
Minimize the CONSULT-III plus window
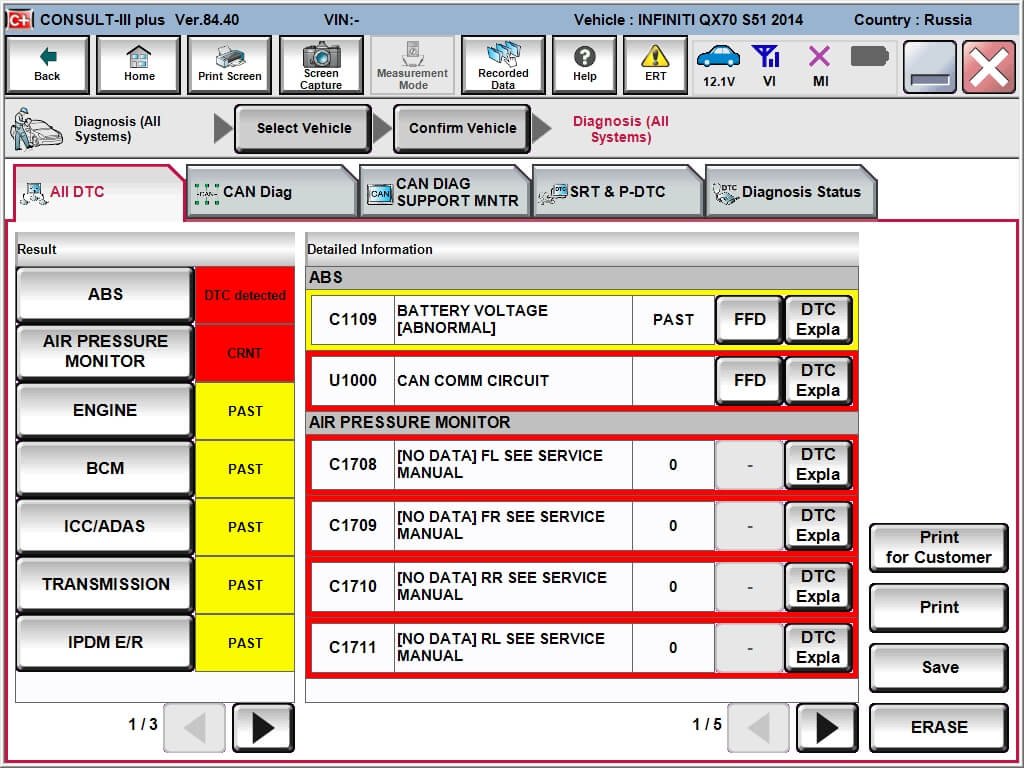(929, 67)
